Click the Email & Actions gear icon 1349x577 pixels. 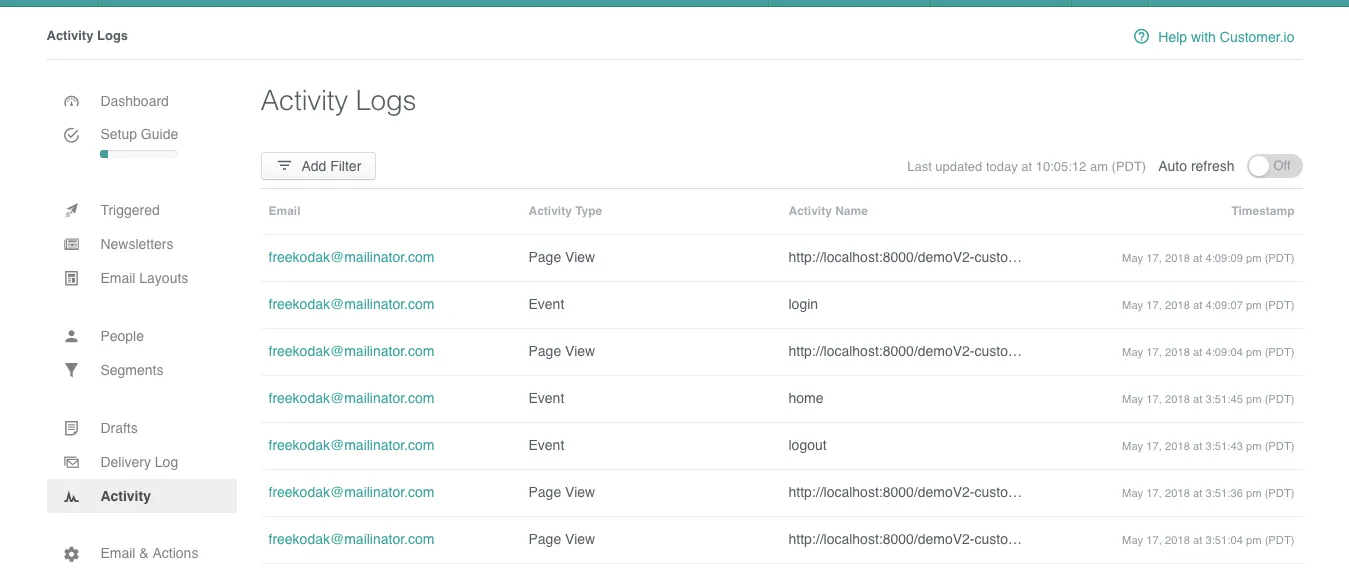71,554
